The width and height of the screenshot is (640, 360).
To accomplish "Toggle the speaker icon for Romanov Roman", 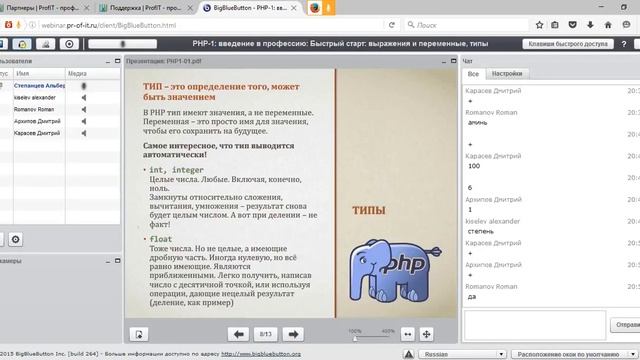I will [x=84, y=109].
